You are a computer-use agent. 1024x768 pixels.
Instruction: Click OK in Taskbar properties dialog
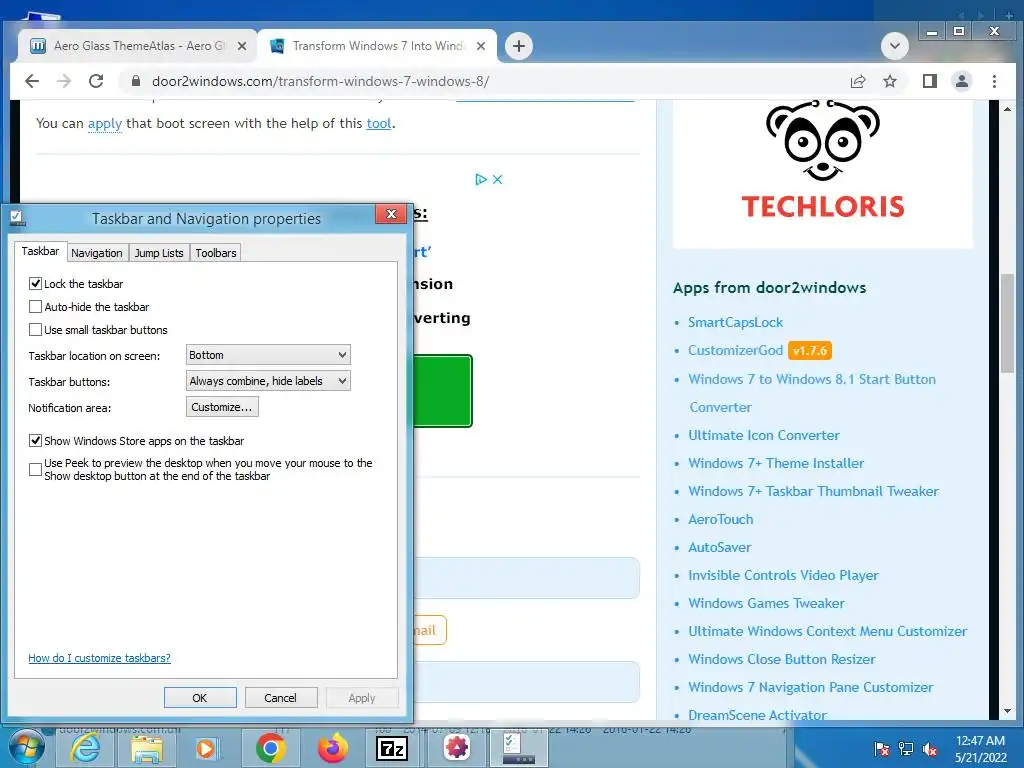[x=200, y=697]
